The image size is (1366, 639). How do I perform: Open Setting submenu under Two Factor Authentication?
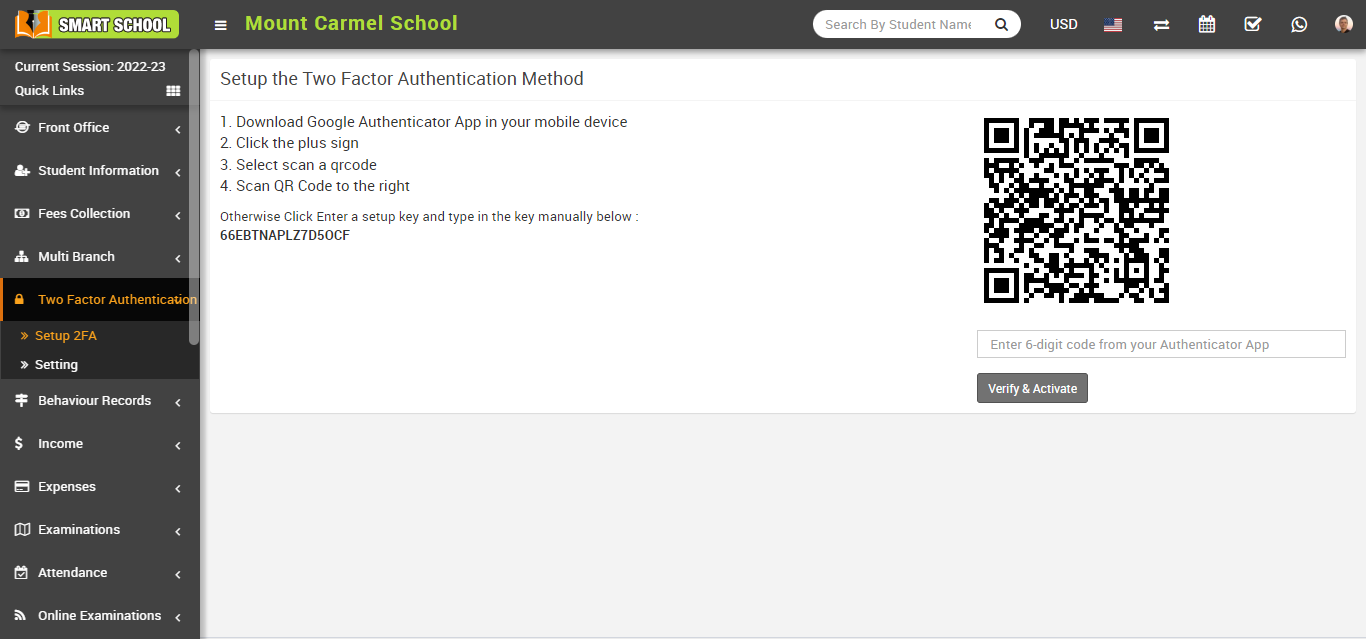[56, 365]
